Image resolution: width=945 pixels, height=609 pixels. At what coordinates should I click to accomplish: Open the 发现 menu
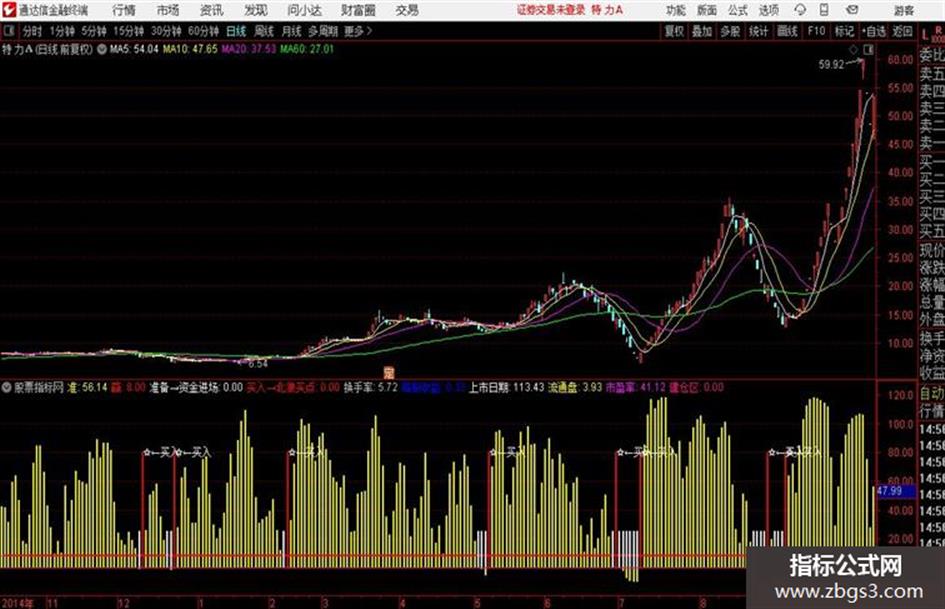pyautogui.click(x=255, y=10)
